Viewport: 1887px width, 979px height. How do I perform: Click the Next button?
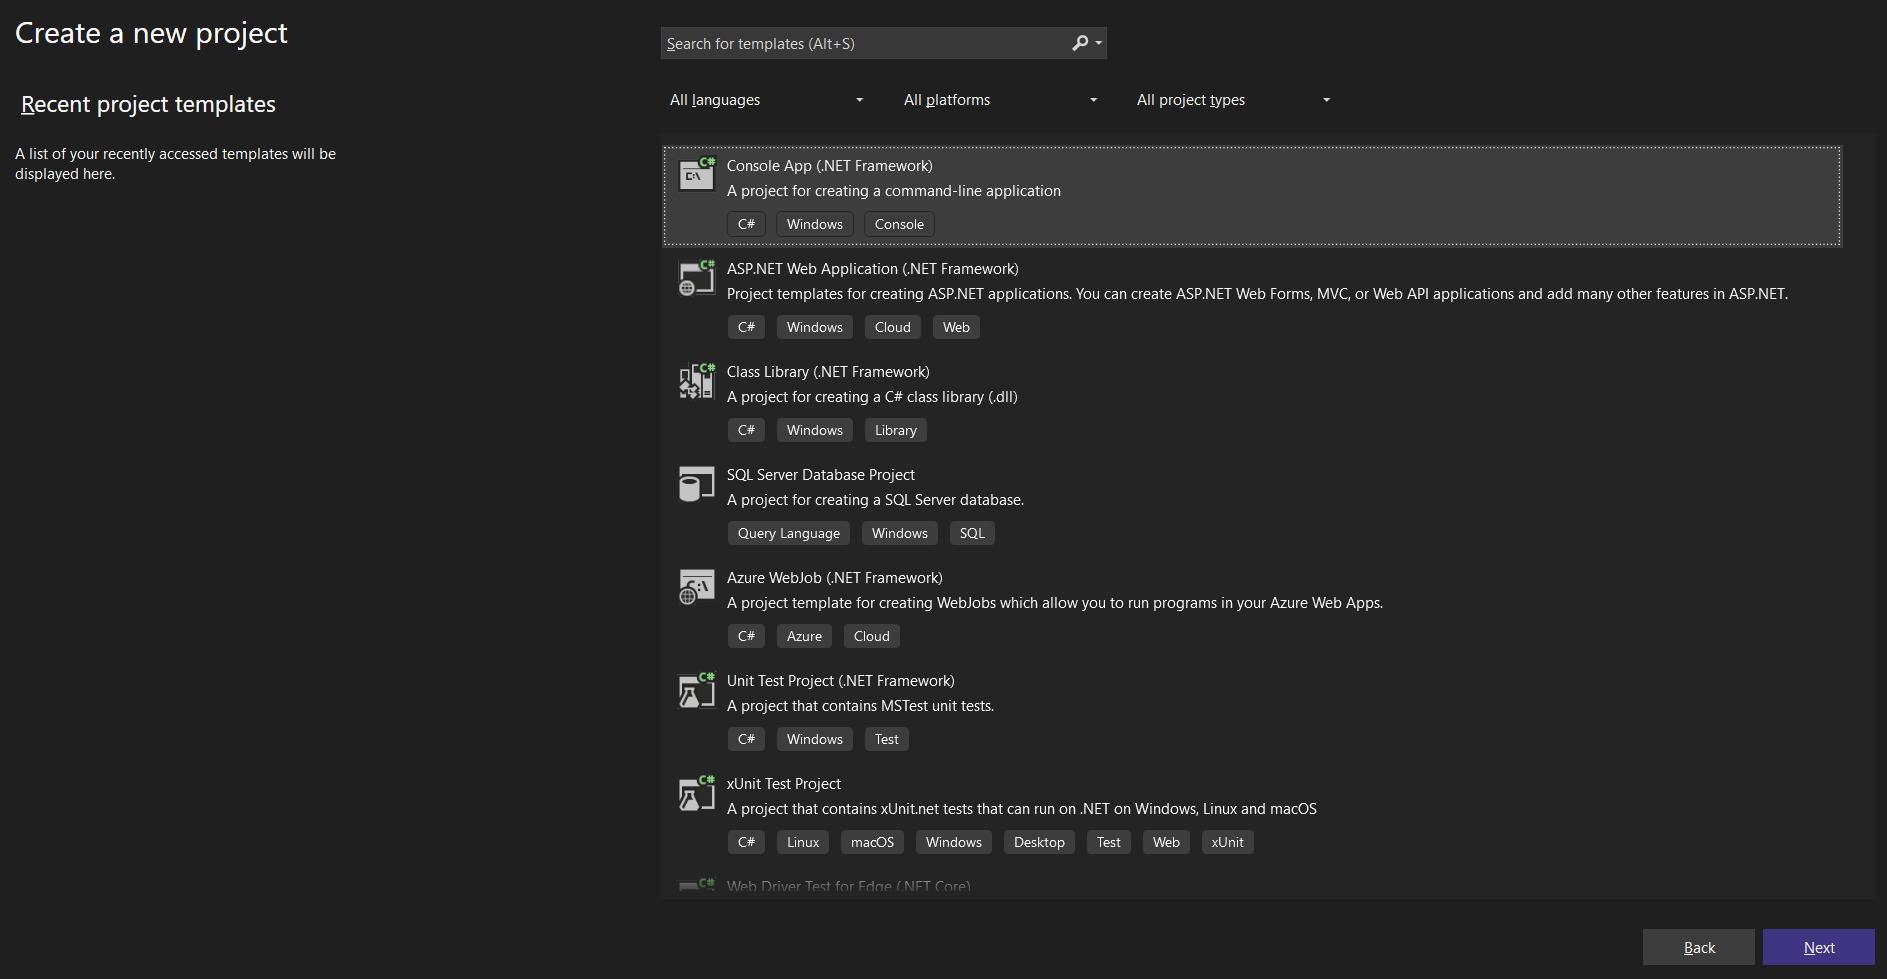[x=1818, y=947]
